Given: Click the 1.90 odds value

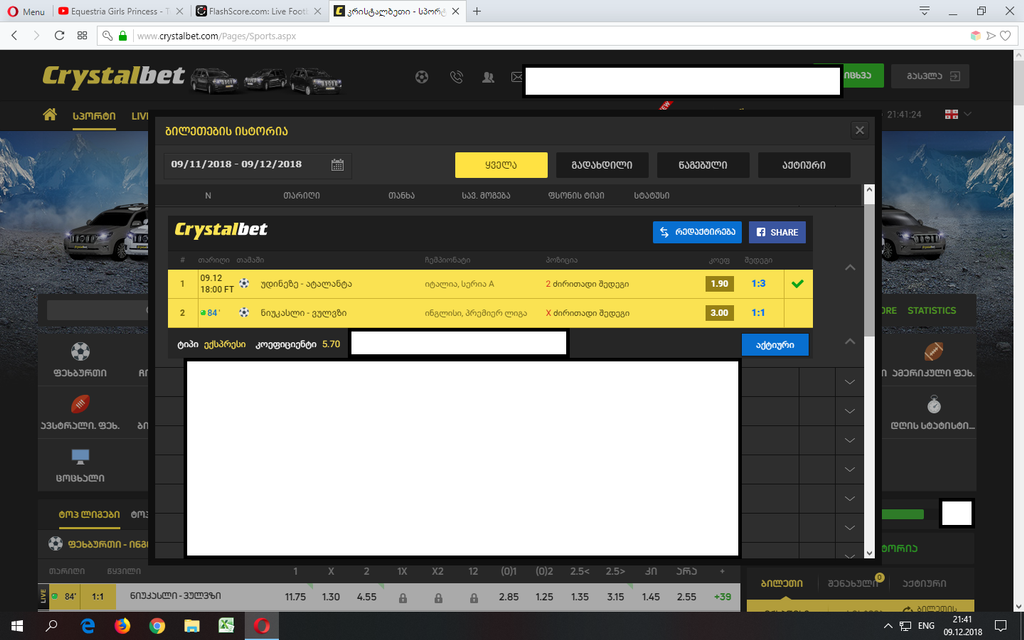Looking at the screenshot, I should [719, 283].
